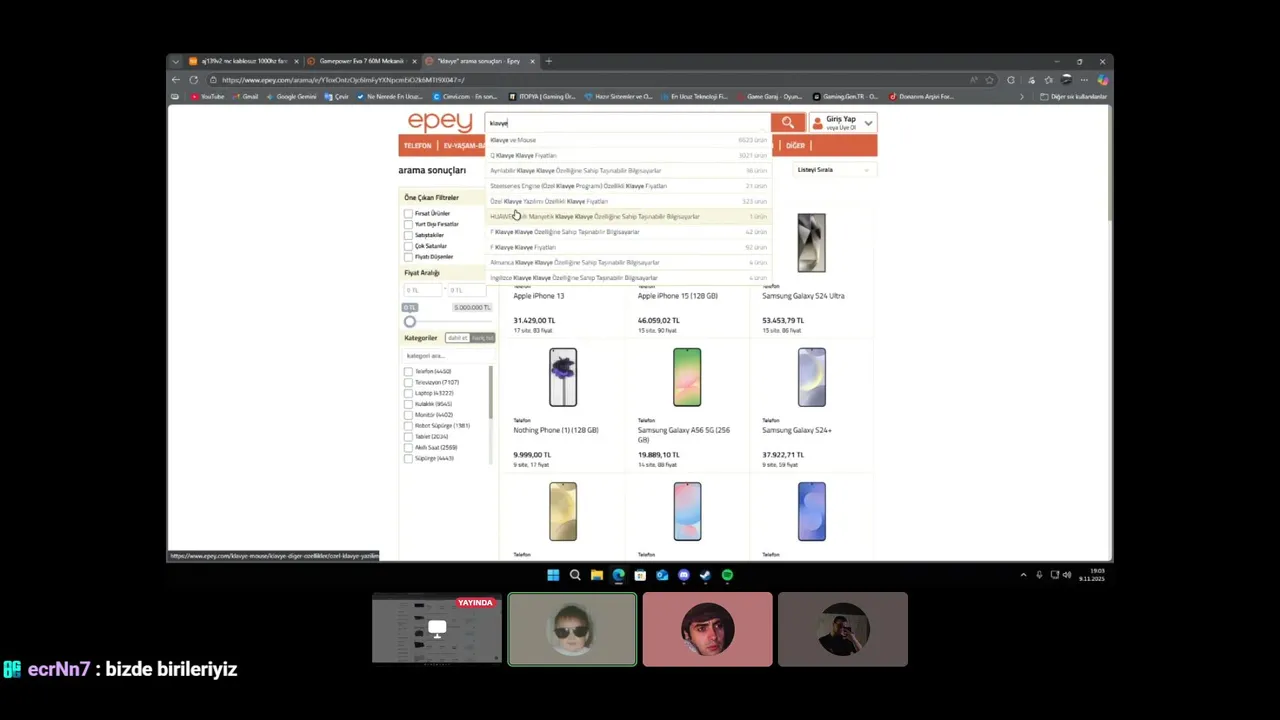This screenshot has height=720, width=1280.
Task: Click the orange search magnifier button
Action: tap(787, 122)
